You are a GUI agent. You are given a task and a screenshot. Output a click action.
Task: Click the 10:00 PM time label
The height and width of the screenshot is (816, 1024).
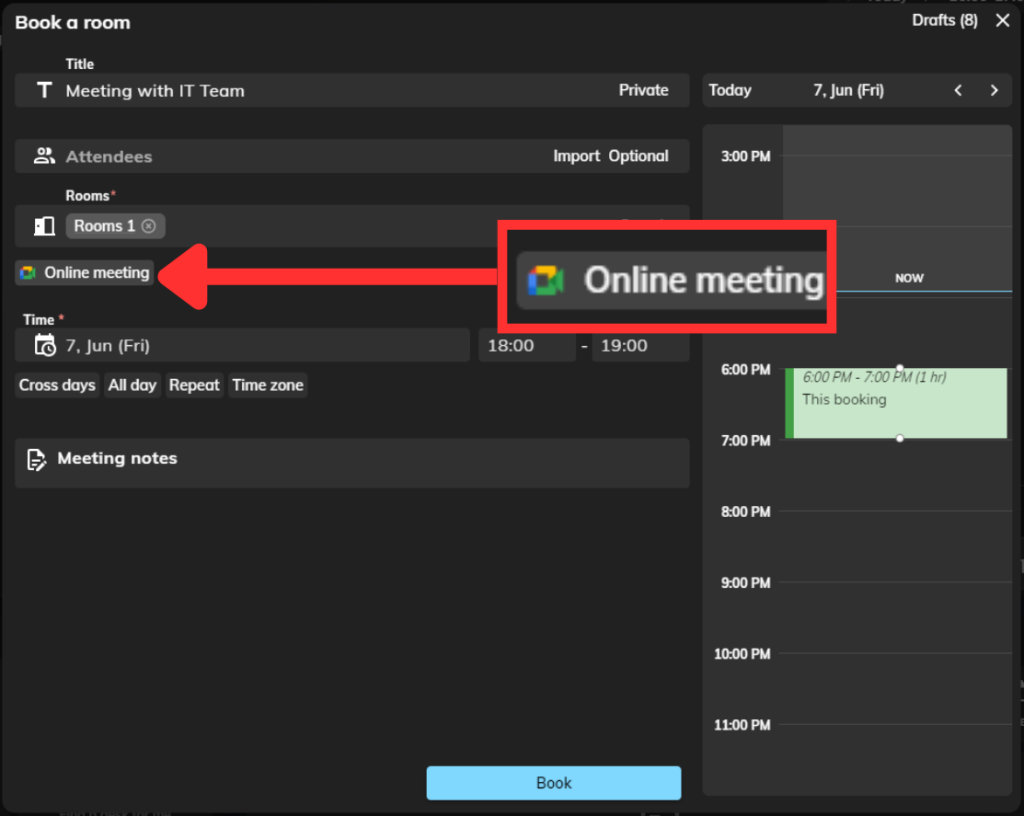[x=742, y=654]
